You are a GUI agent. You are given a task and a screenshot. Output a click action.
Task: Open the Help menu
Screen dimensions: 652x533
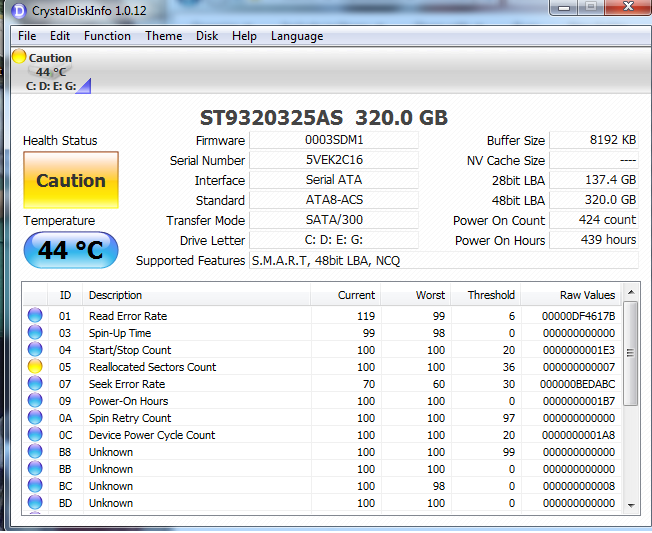244,36
